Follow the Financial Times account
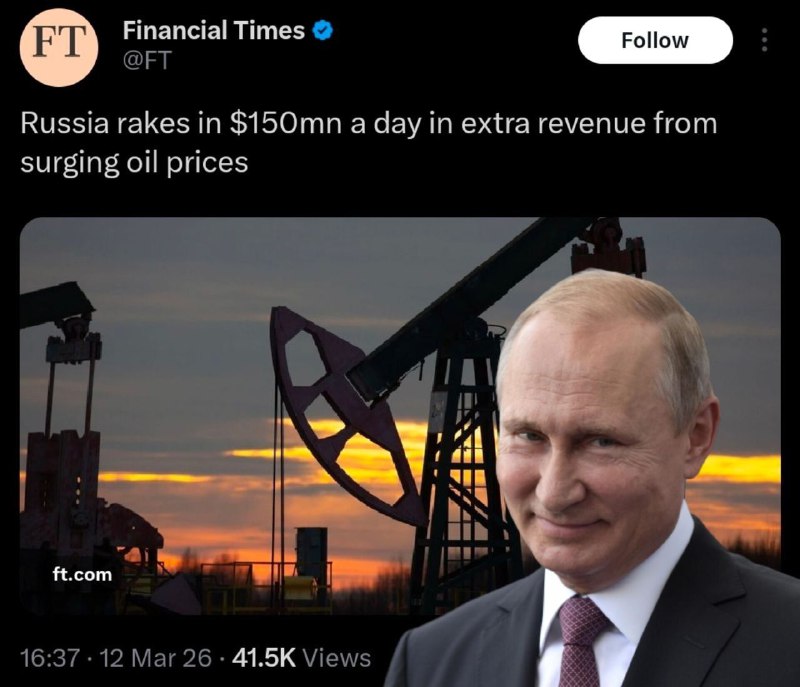Image resolution: width=800 pixels, height=687 pixels. pos(655,40)
